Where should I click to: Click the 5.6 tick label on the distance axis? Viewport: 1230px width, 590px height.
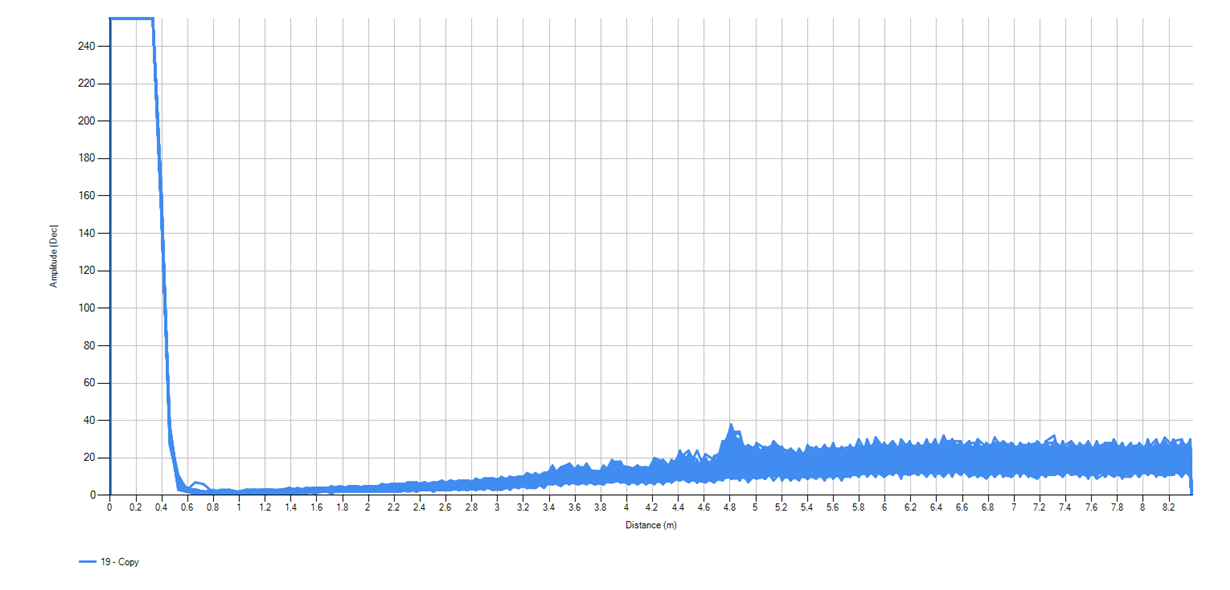833,508
